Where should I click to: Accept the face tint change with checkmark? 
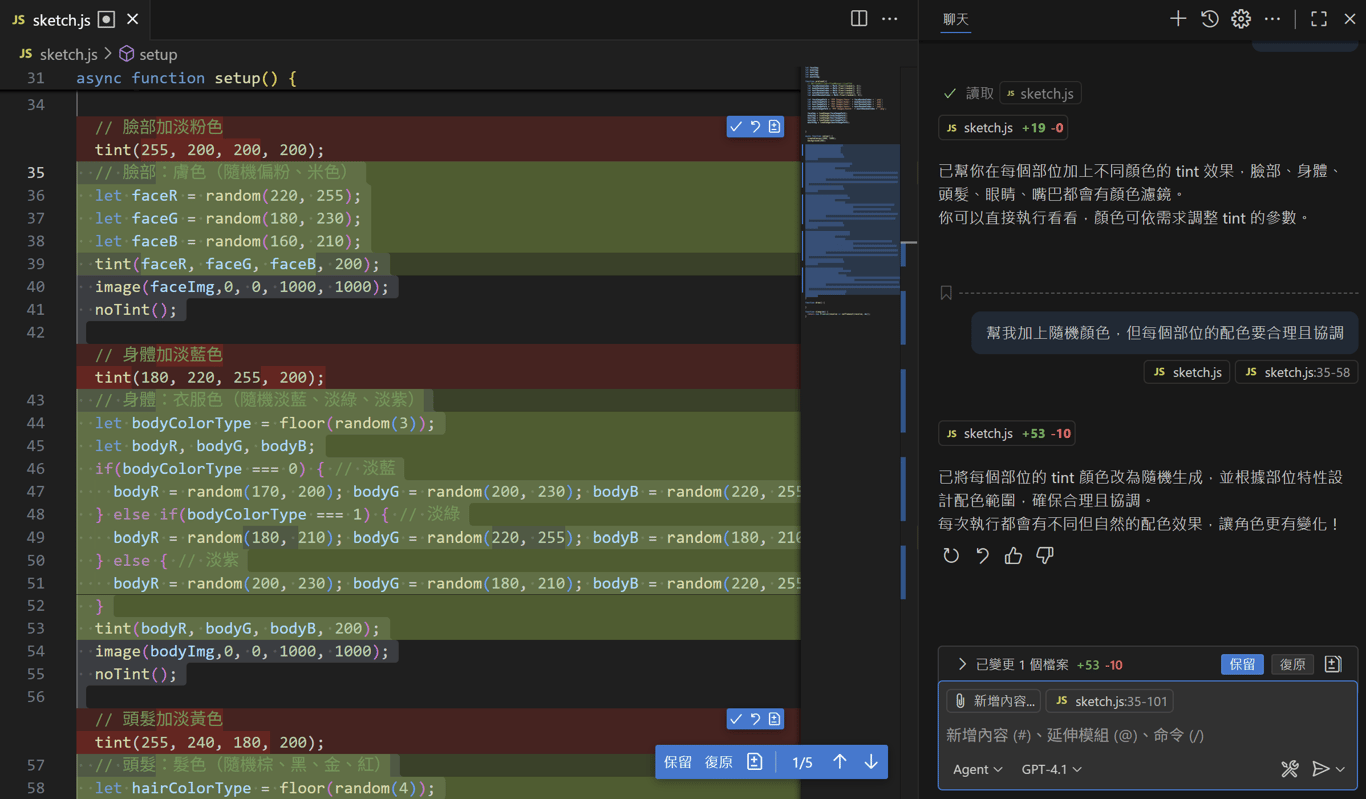coord(736,127)
